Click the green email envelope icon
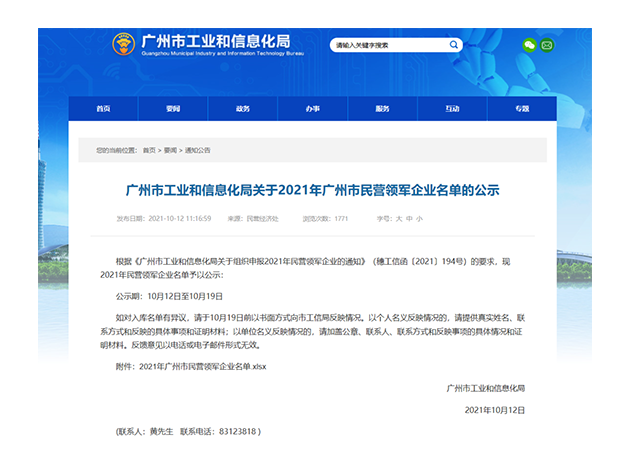Viewport: 630px width, 472px height. coord(547,45)
